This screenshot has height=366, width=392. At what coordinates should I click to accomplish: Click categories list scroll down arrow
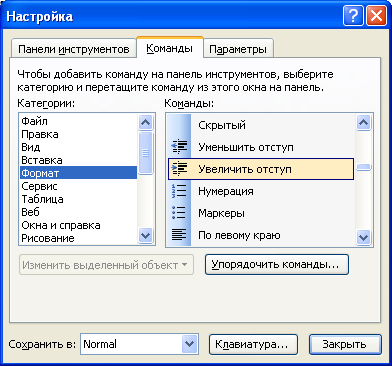click(145, 236)
